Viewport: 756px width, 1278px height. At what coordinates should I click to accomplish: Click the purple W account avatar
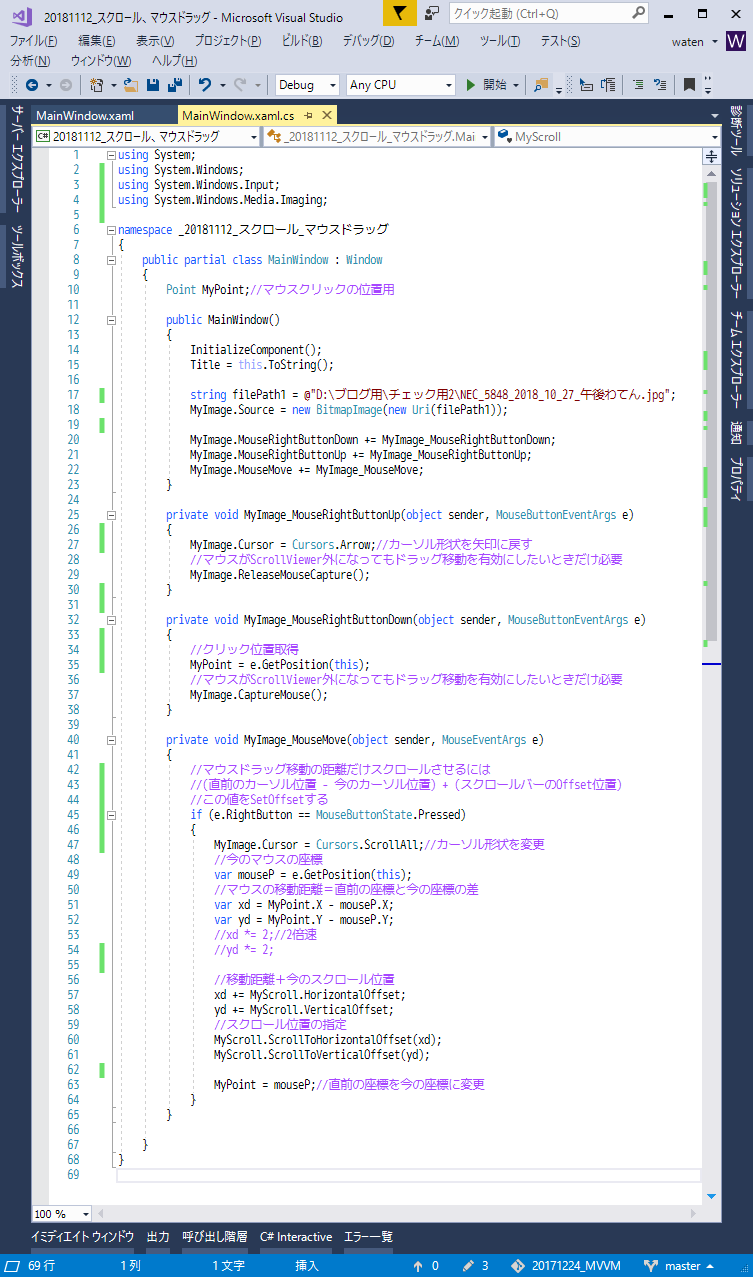click(736, 41)
